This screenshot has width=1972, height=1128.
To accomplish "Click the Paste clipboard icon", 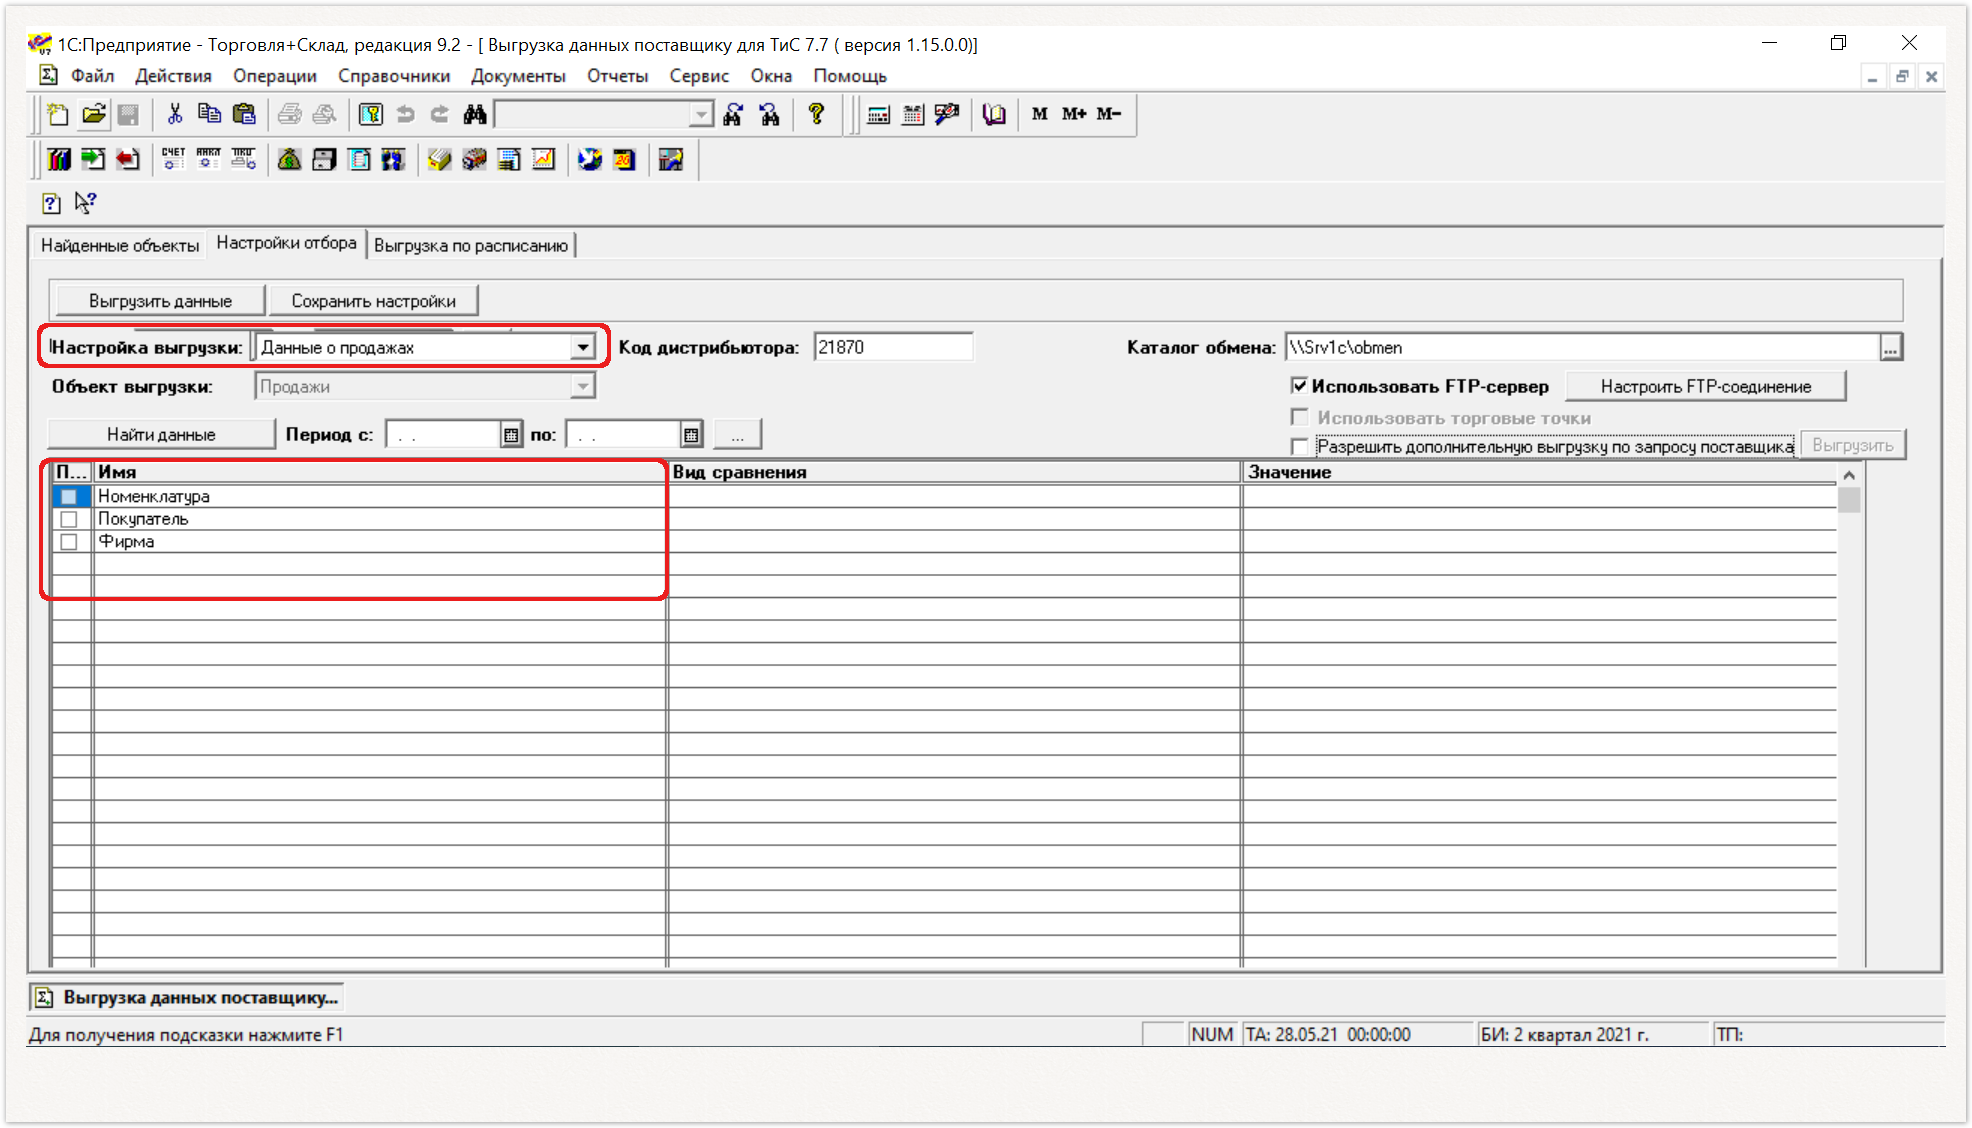I will (x=244, y=114).
